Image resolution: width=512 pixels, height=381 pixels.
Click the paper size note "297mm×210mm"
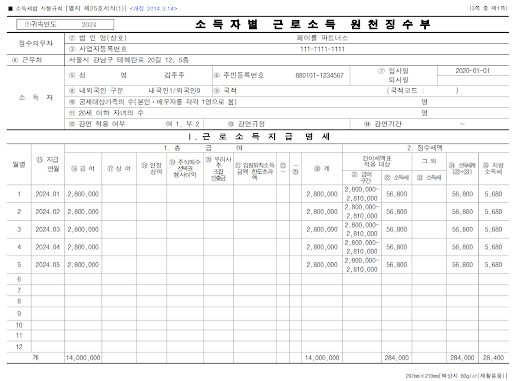tap(422, 376)
